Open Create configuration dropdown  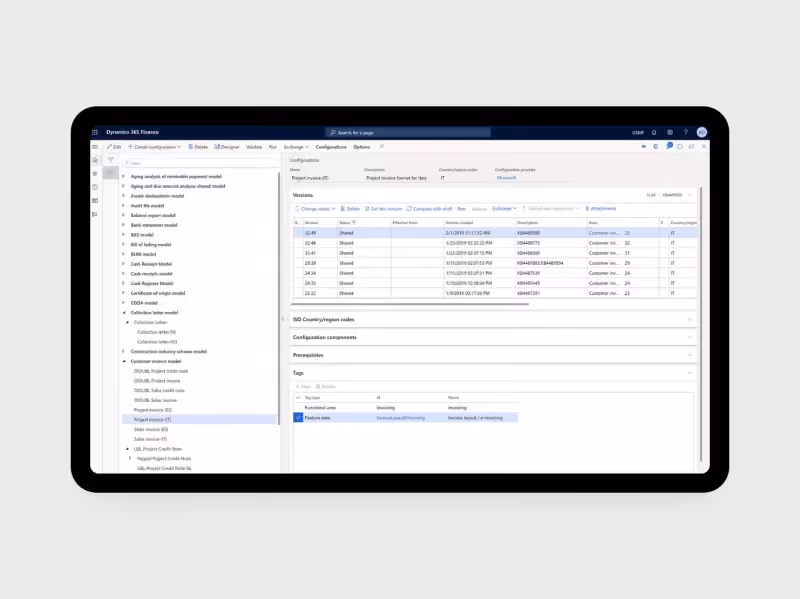click(155, 147)
